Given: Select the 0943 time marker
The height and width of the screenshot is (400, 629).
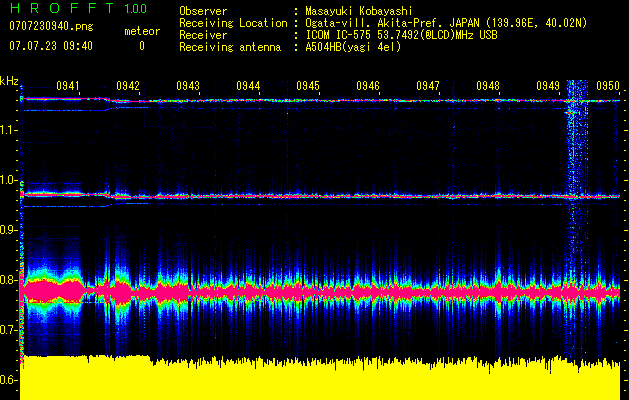Looking at the screenshot, I should pyautogui.click(x=188, y=87).
